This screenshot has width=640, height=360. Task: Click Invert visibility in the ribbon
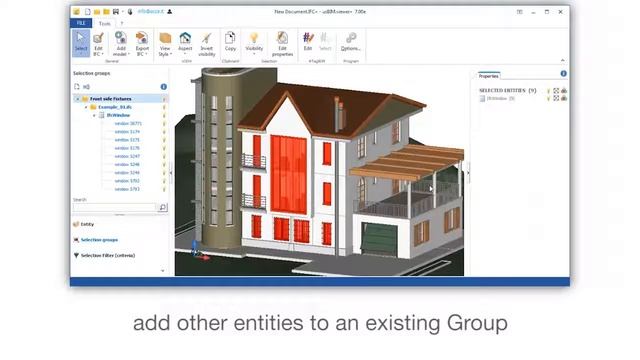(x=207, y=43)
